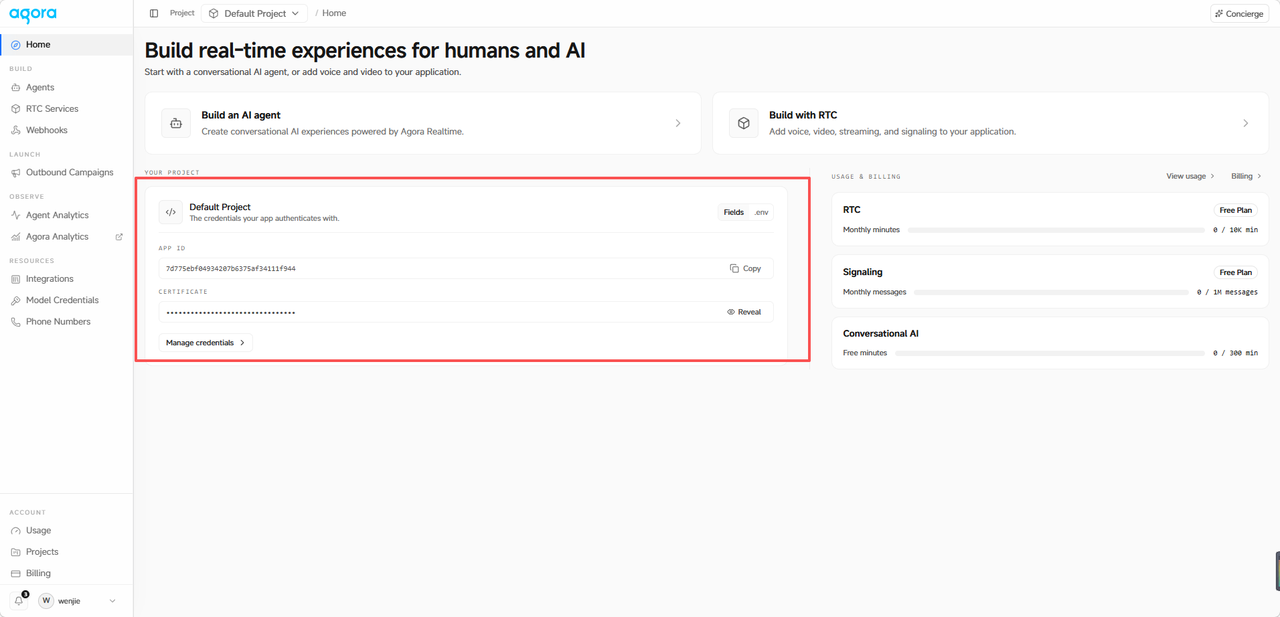This screenshot has height=617, width=1280.
Task: Click '0 / 1M messages' usage value
Action: point(1227,292)
